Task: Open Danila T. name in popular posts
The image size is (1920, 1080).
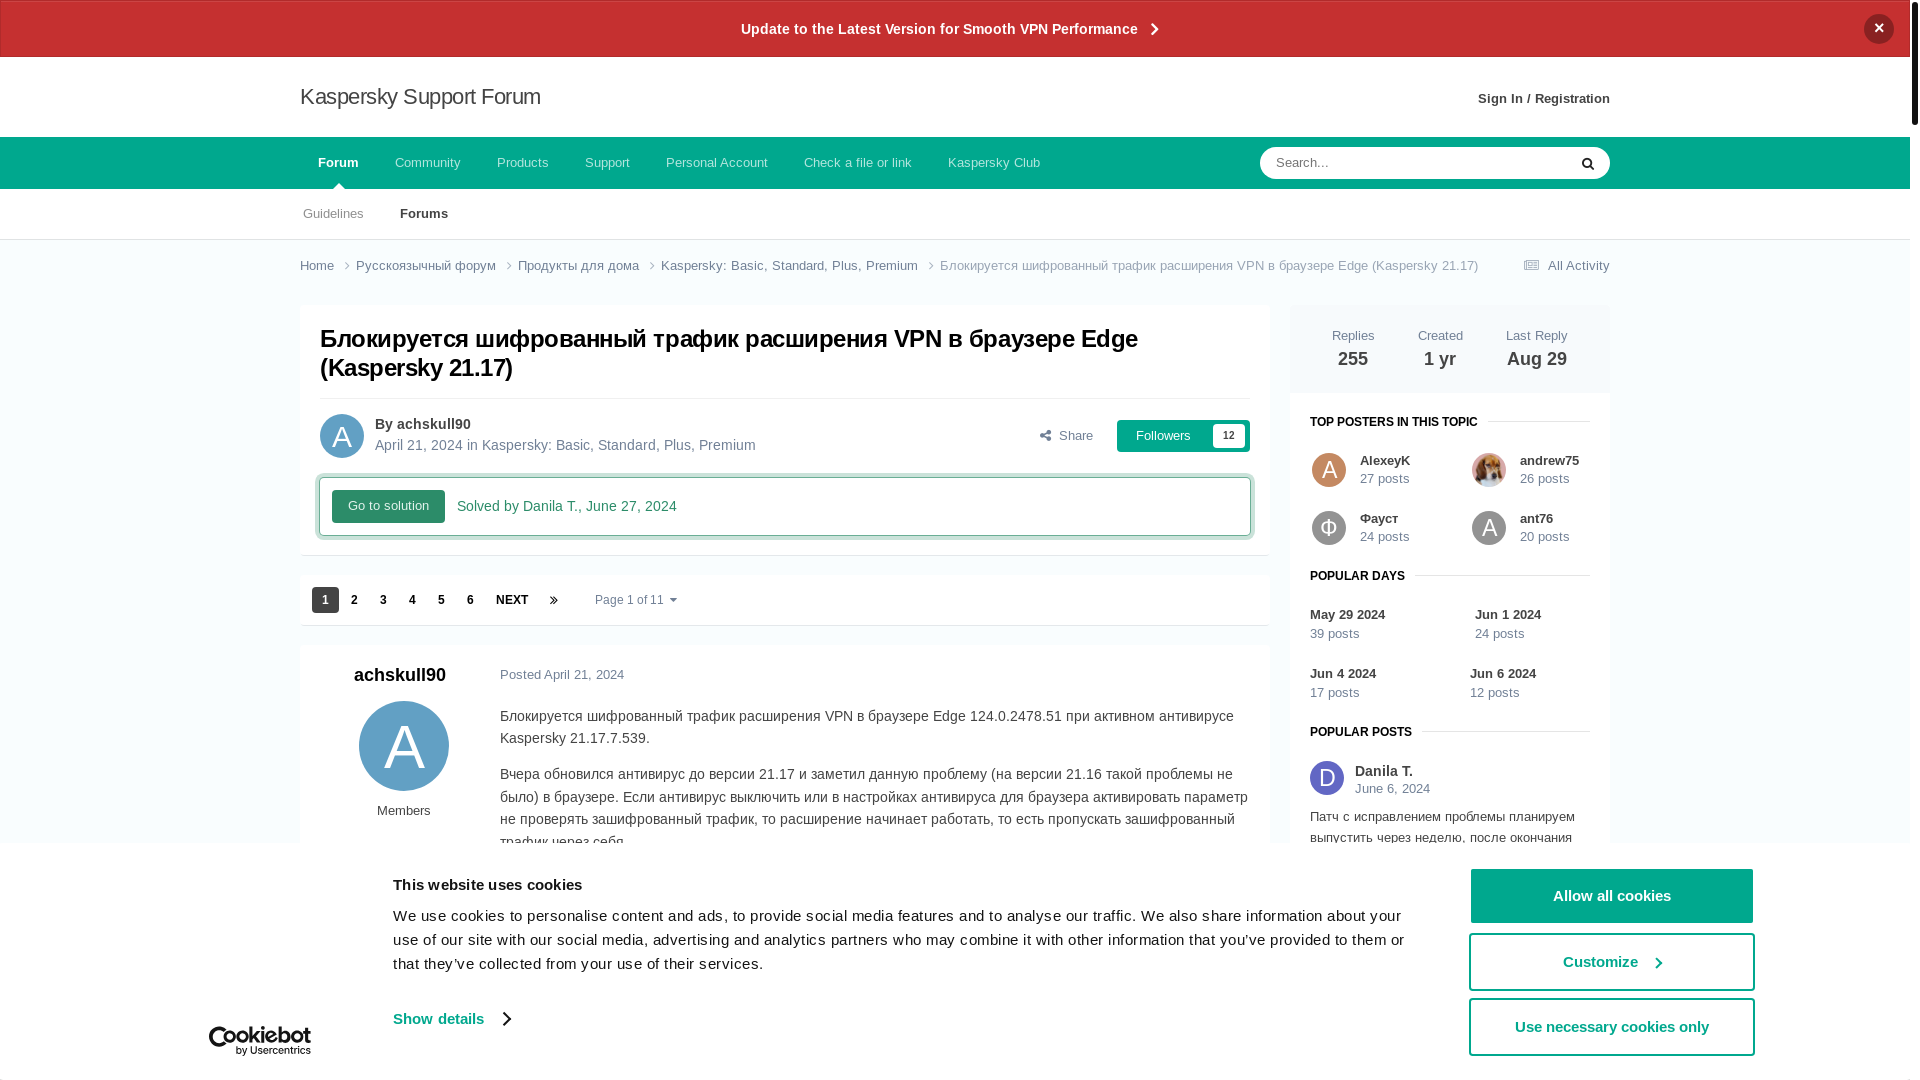Action: pyautogui.click(x=1384, y=771)
